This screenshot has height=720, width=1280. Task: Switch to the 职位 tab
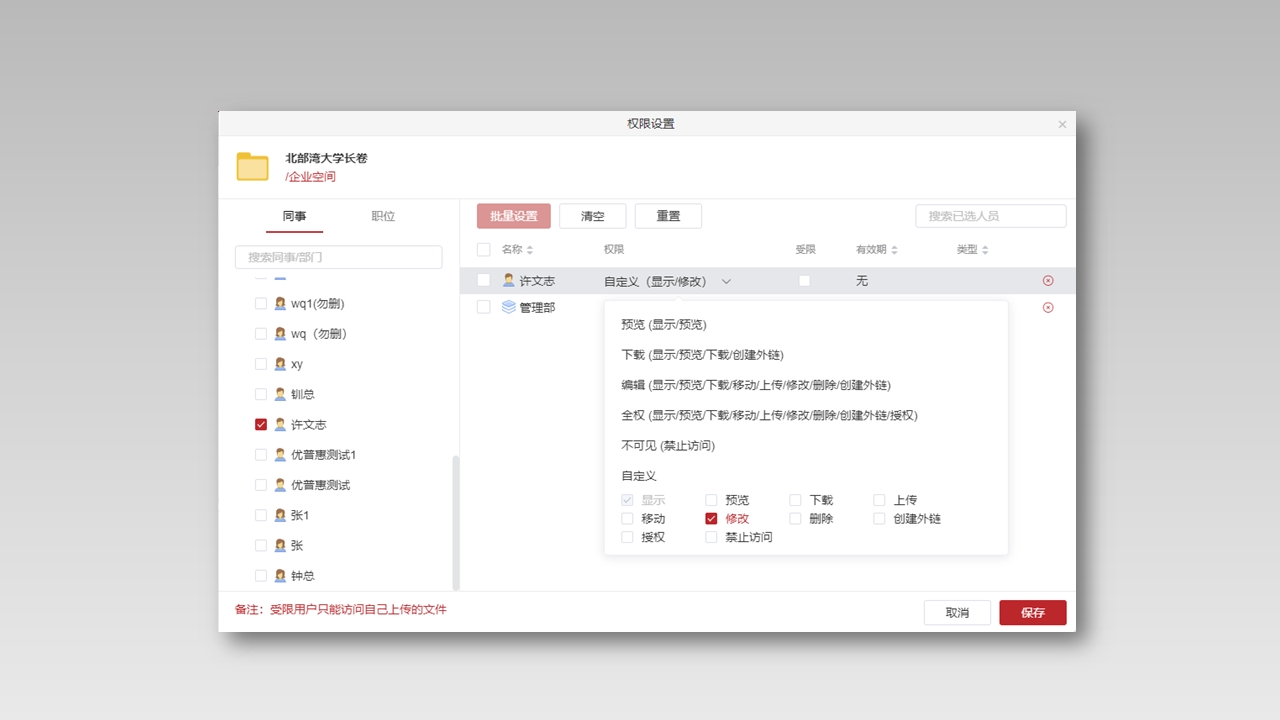(383, 216)
